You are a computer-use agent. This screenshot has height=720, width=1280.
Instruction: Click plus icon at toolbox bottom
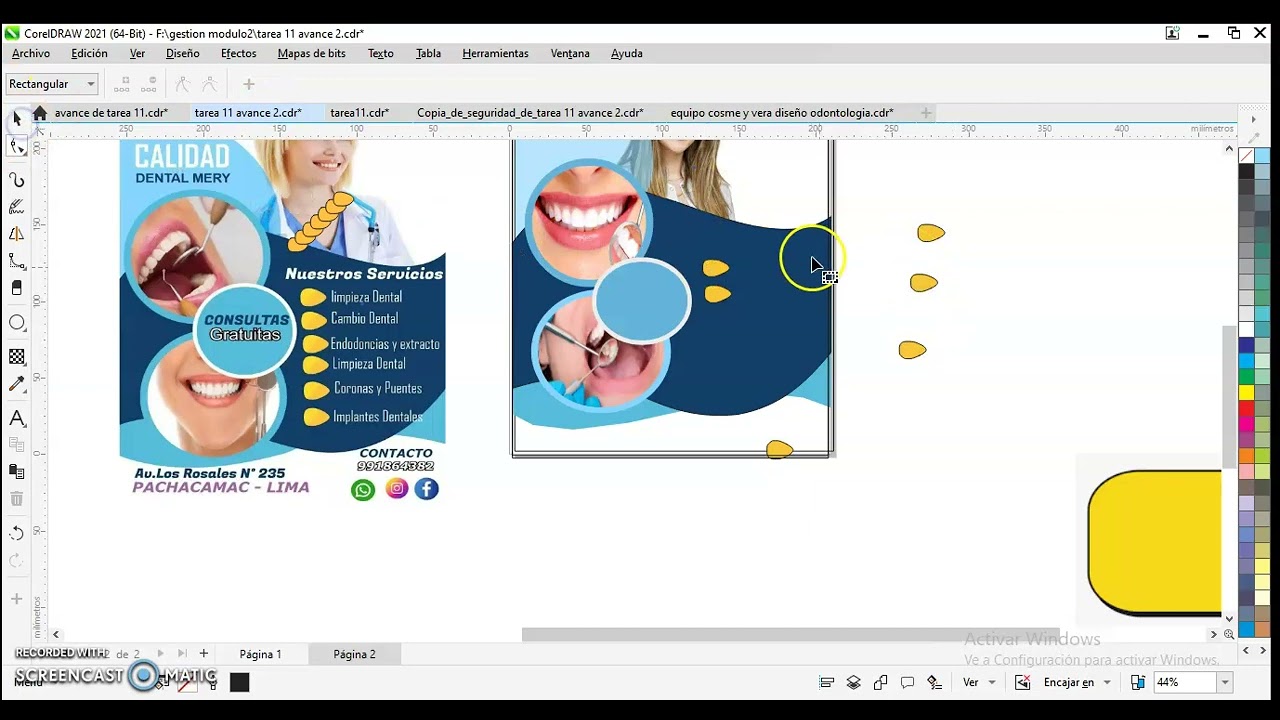pyautogui.click(x=16, y=599)
